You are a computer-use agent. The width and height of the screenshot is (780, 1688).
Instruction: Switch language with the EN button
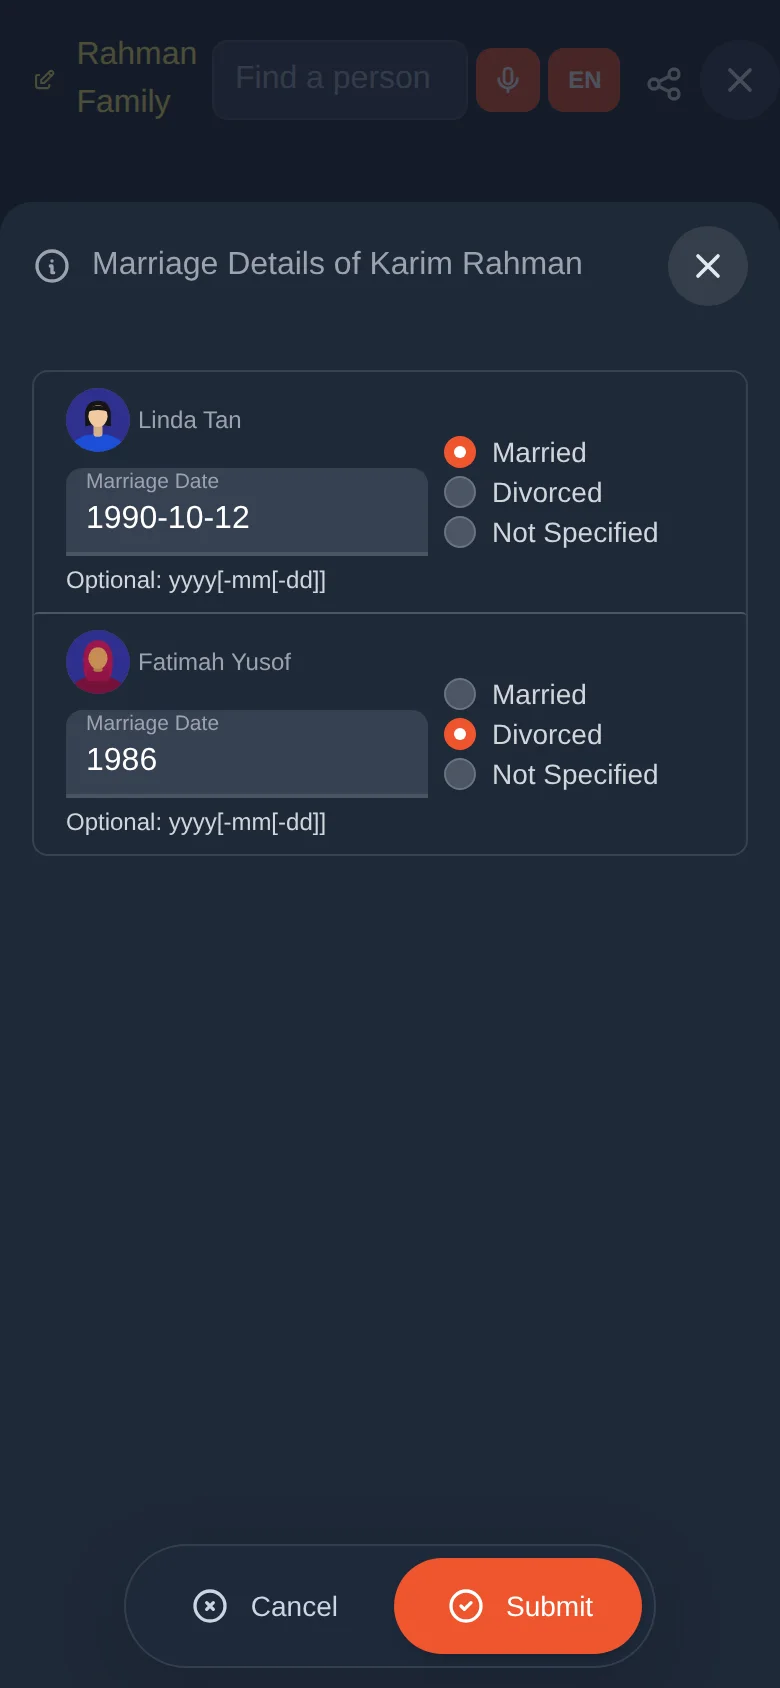tap(584, 80)
